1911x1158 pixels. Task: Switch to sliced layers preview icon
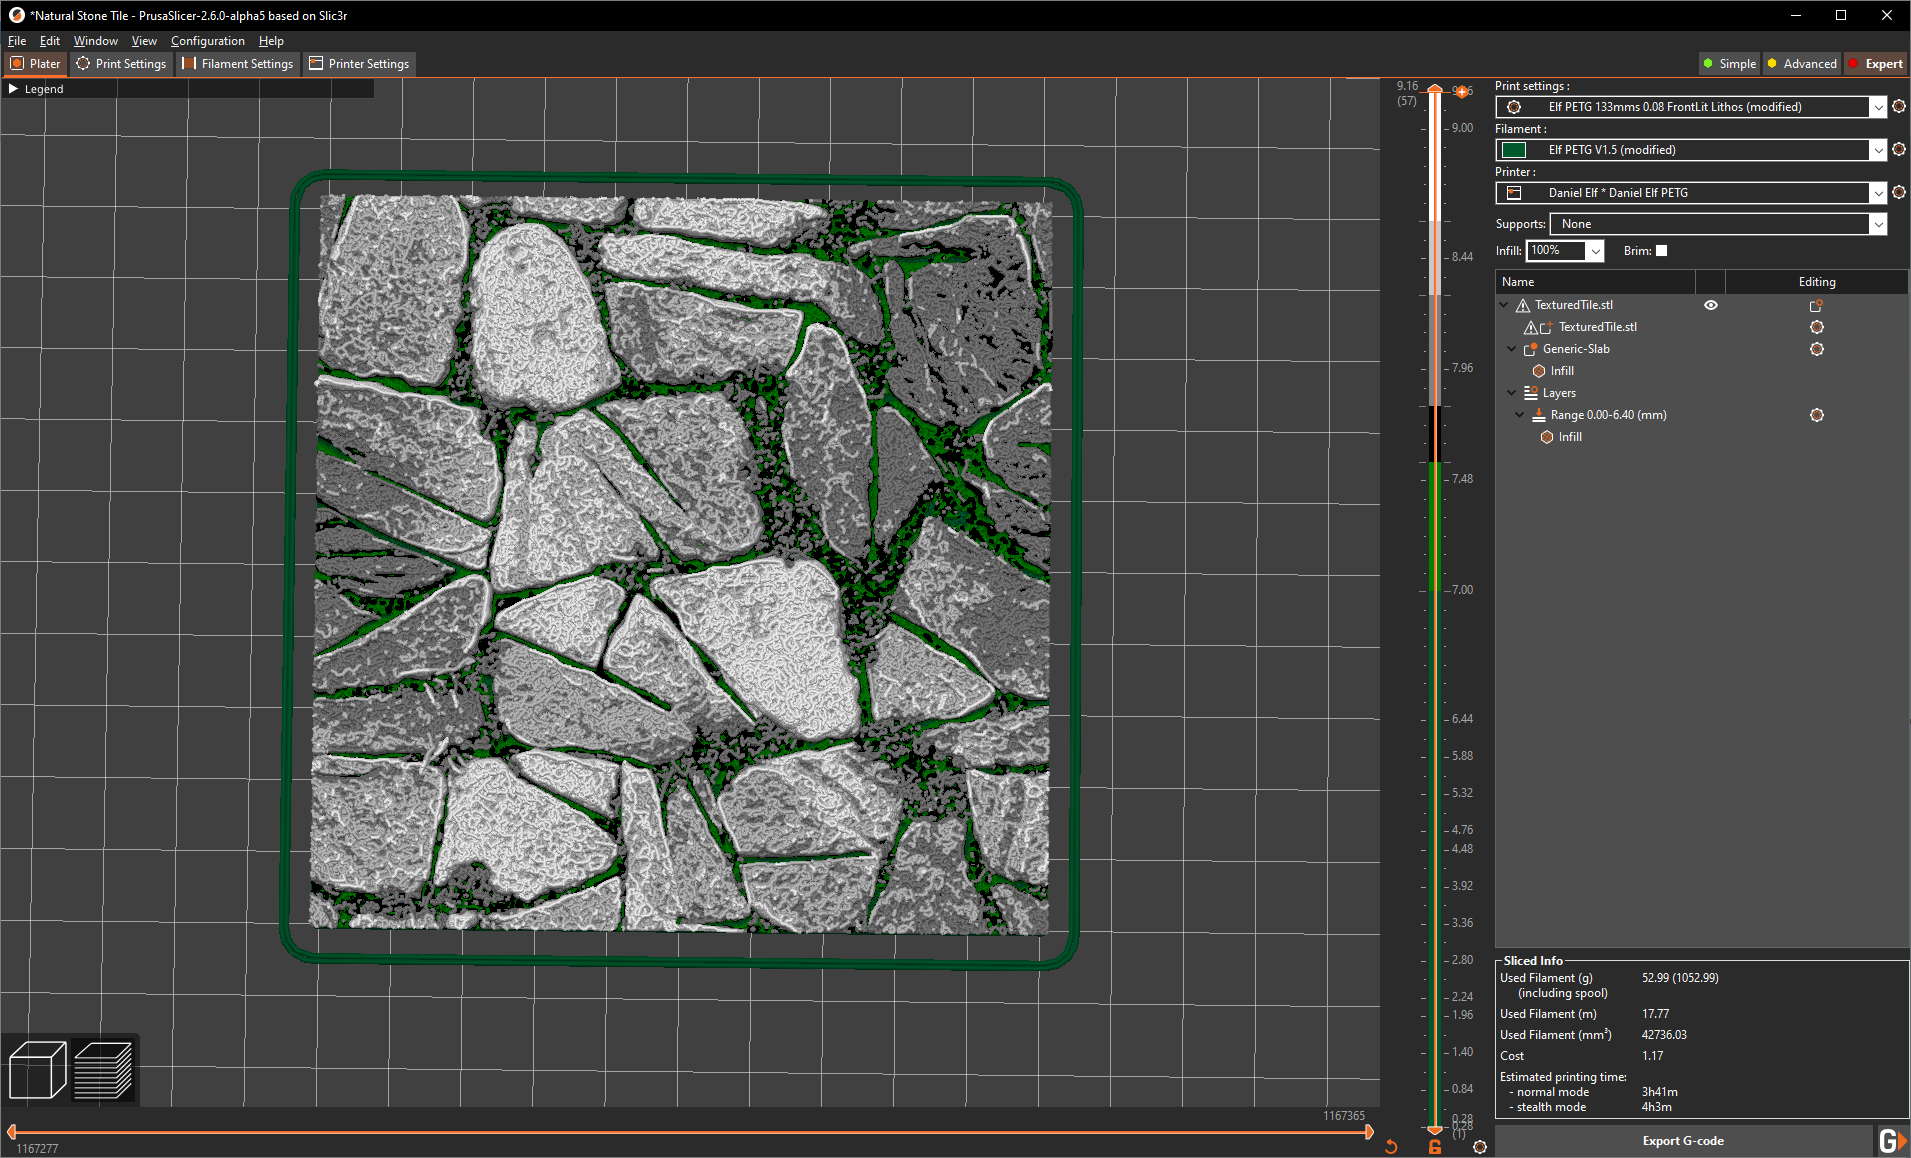coord(103,1070)
